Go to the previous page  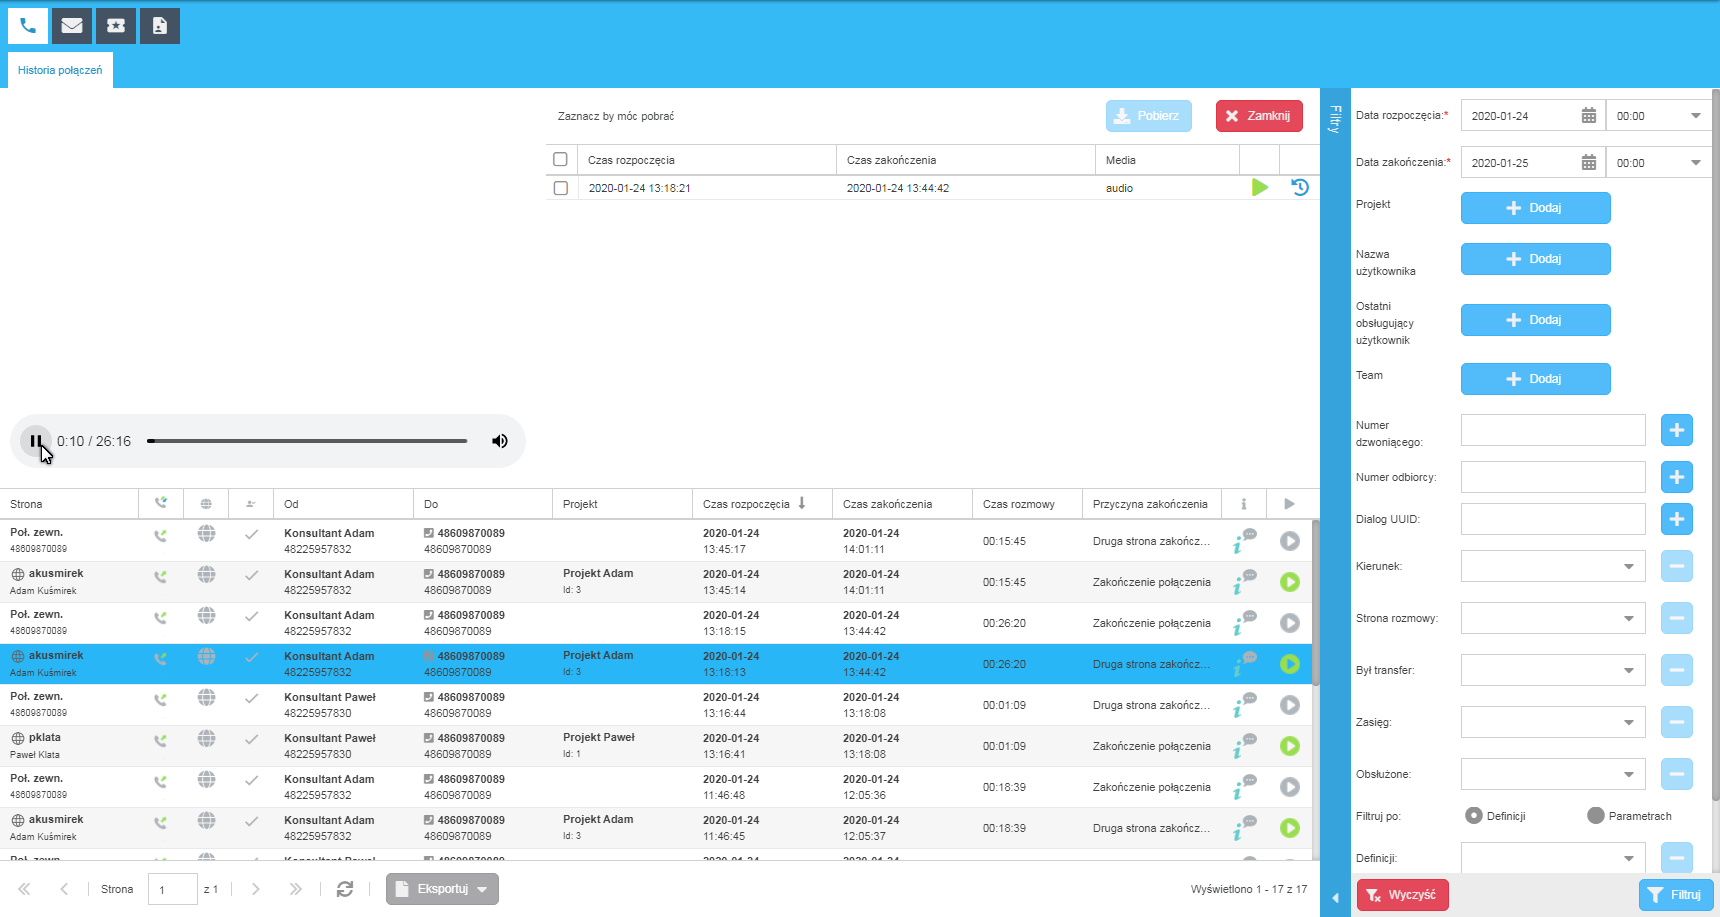(x=64, y=889)
